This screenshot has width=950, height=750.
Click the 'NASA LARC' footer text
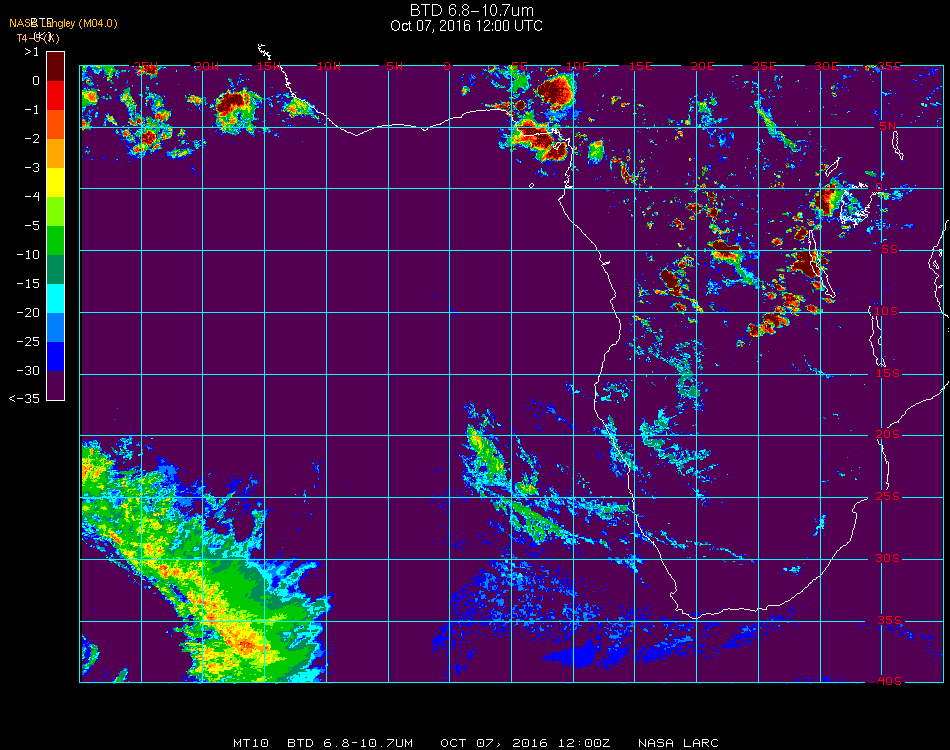pos(678,743)
